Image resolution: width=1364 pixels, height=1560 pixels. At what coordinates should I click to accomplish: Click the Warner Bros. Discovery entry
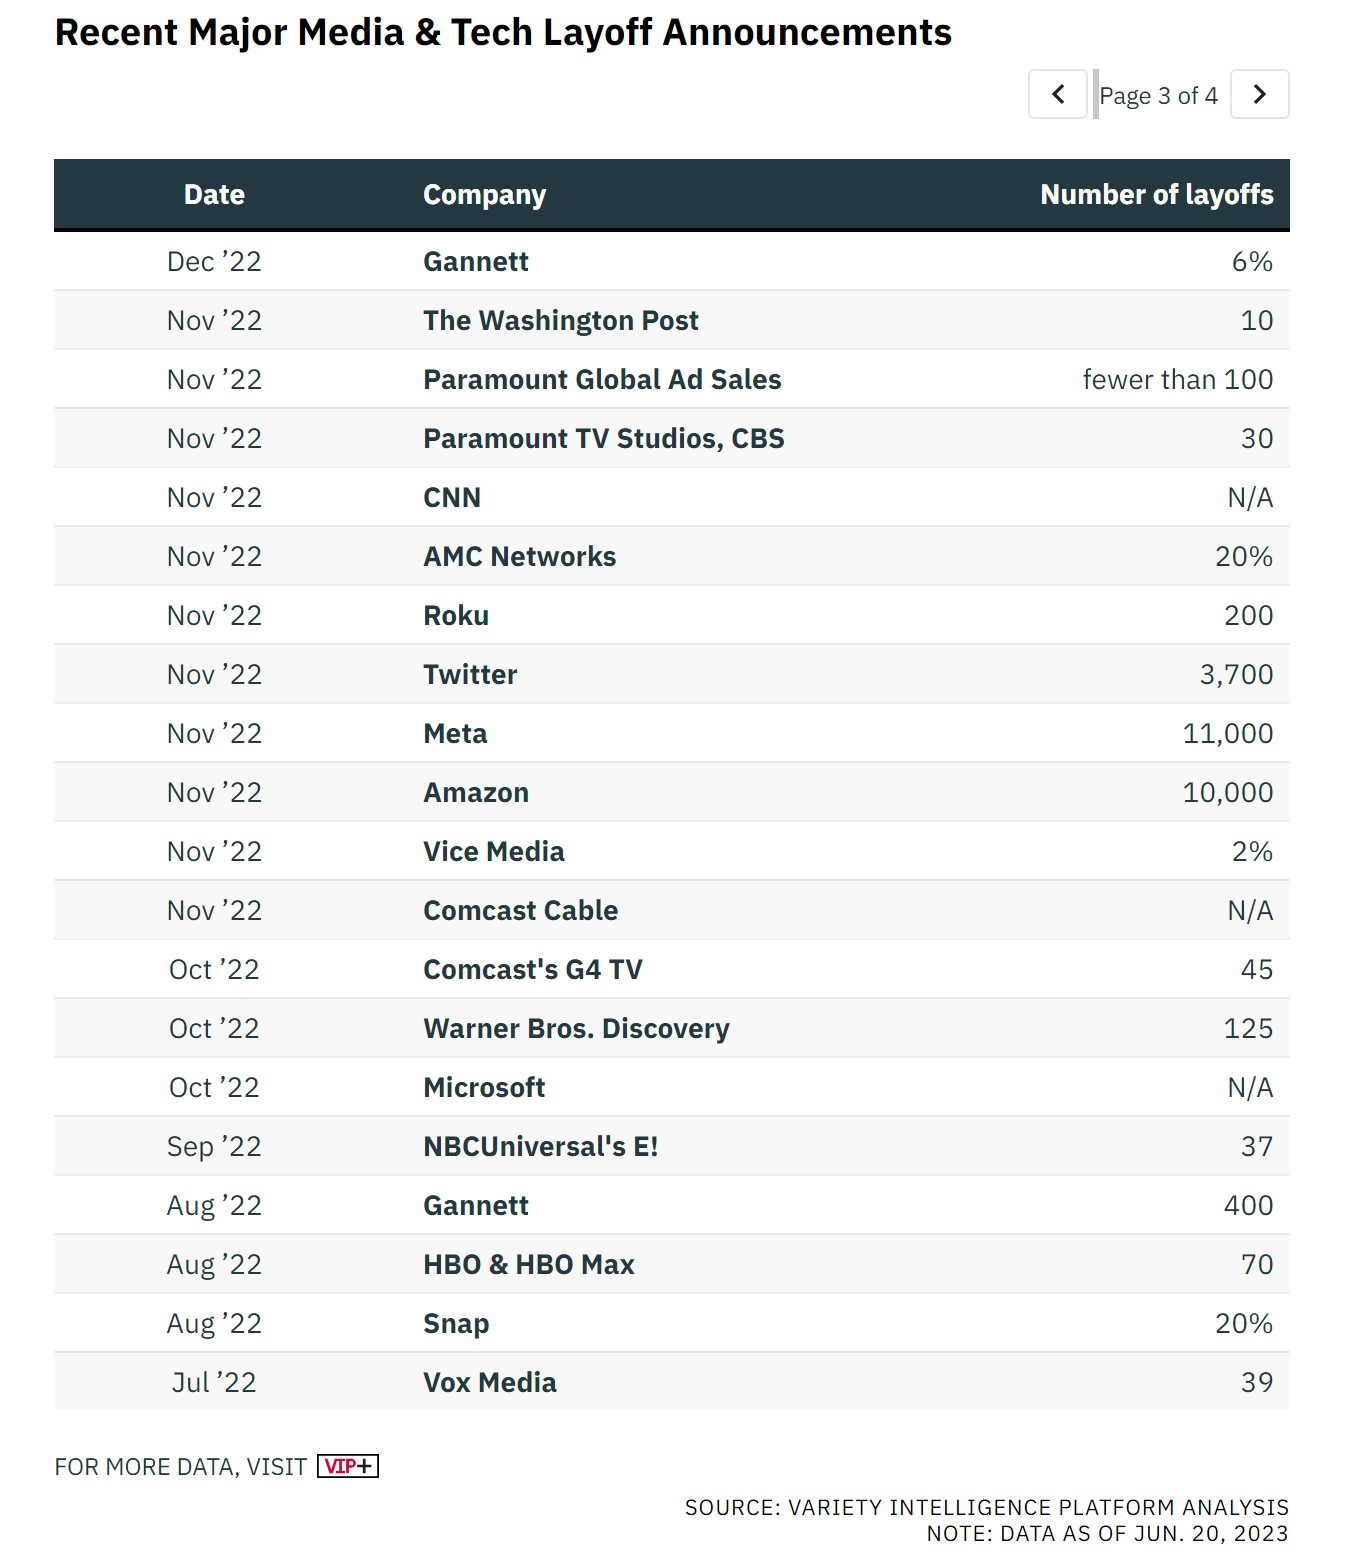576,1028
